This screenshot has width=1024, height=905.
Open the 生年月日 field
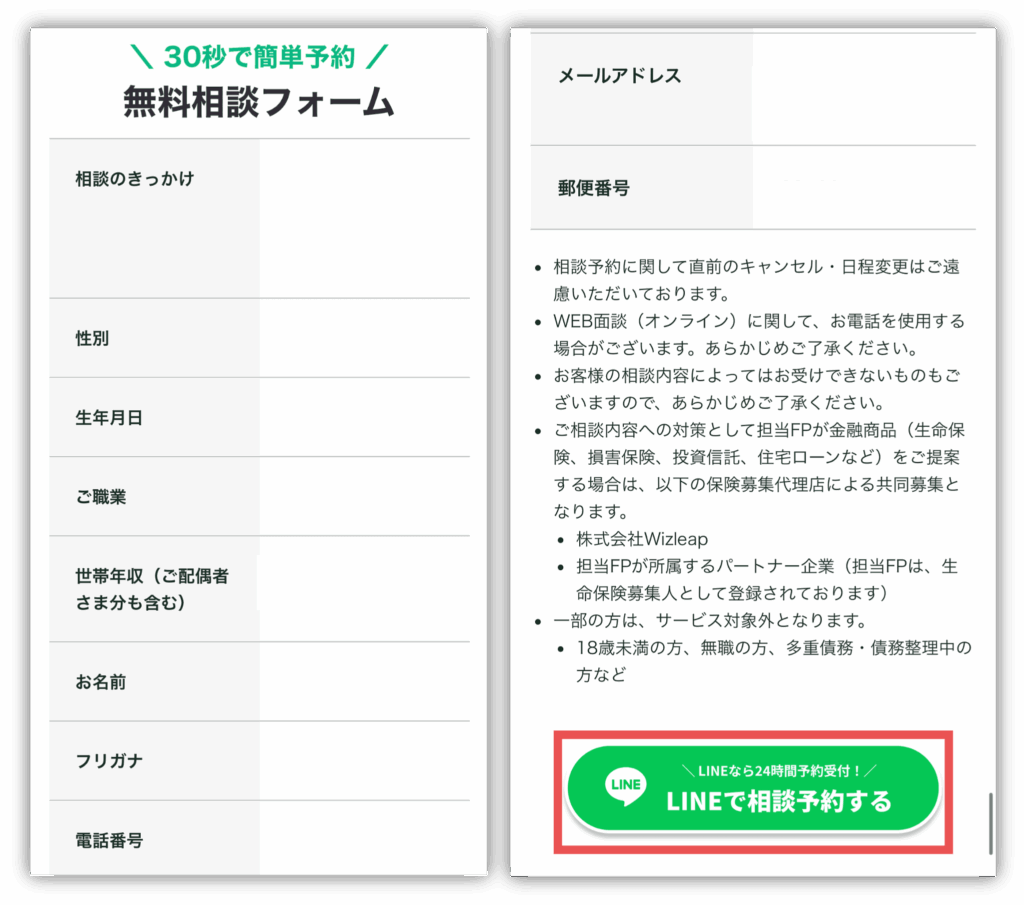364,417
